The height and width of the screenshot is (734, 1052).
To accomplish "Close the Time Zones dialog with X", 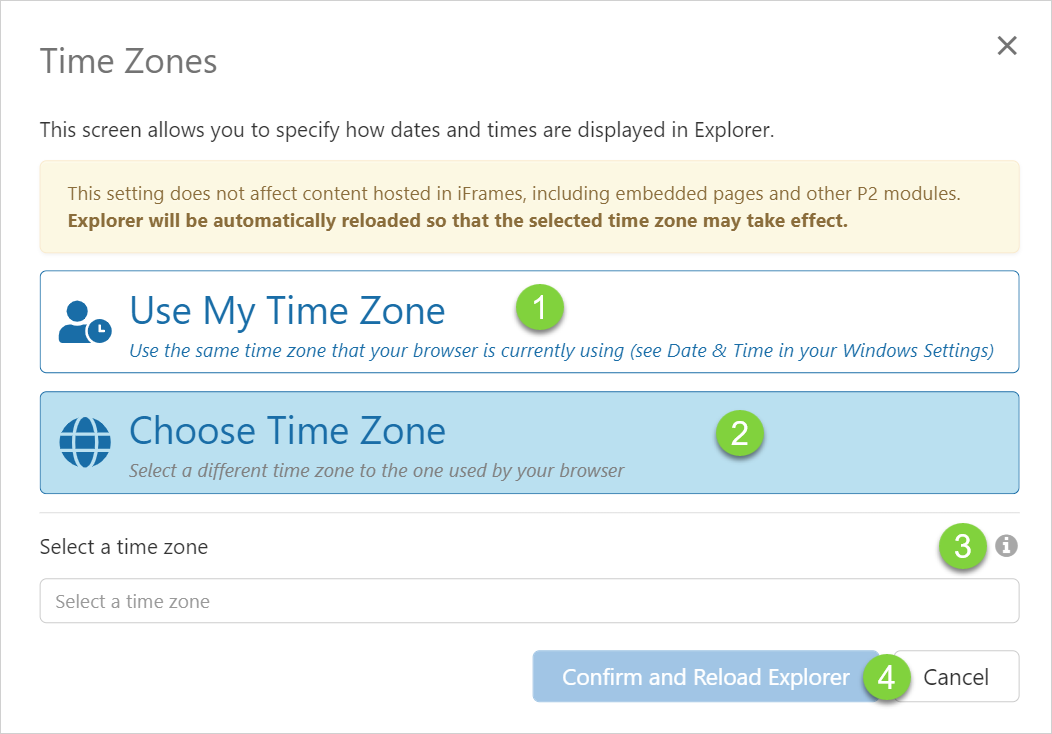I will coord(1007,46).
